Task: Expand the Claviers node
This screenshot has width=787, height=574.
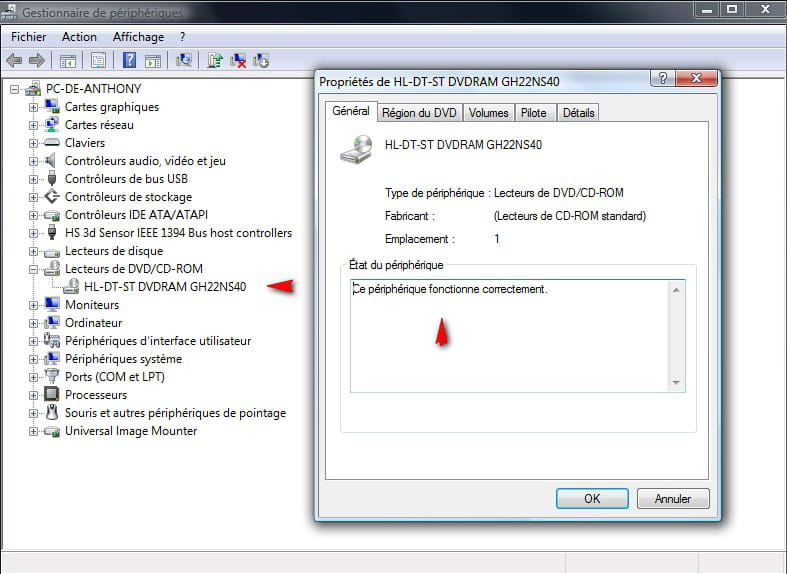Action: click(x=33, y=143)
